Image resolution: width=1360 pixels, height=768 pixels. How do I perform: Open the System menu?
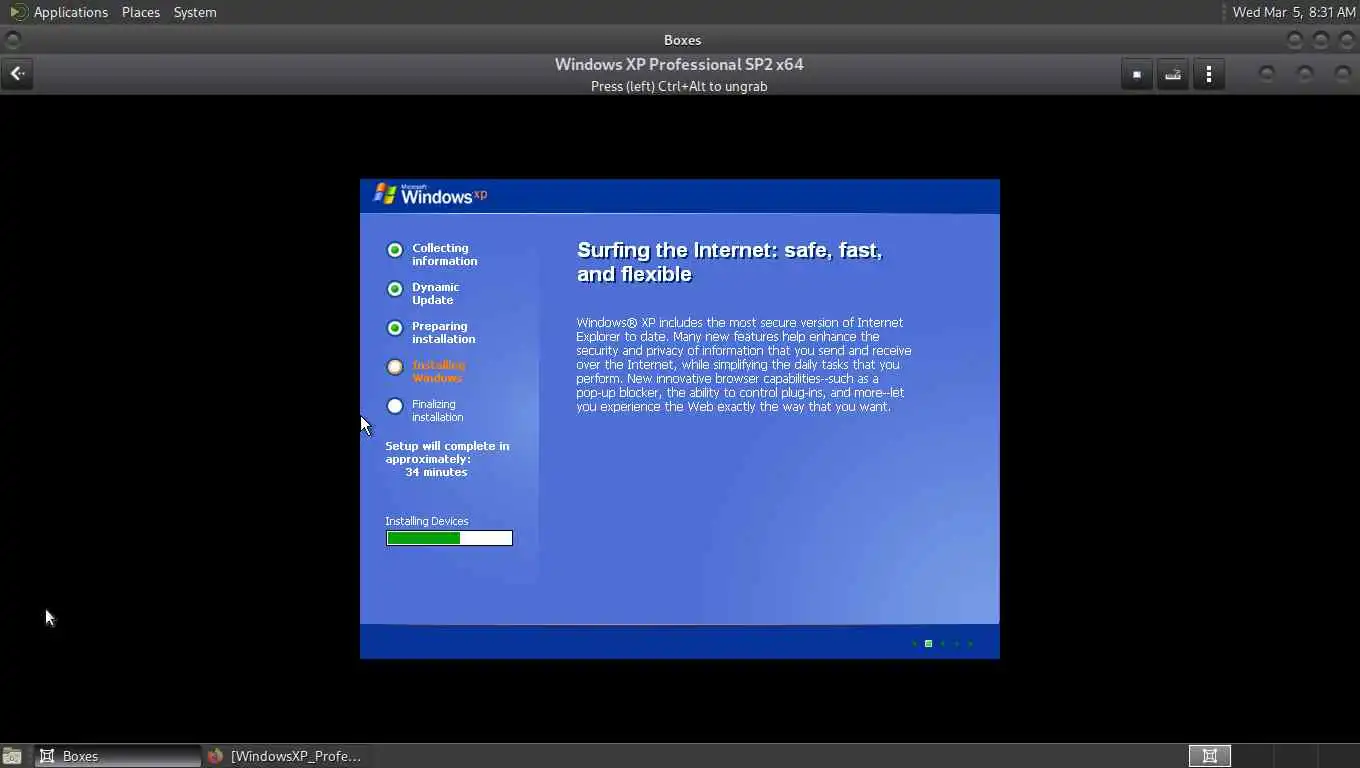pos(195,12)
